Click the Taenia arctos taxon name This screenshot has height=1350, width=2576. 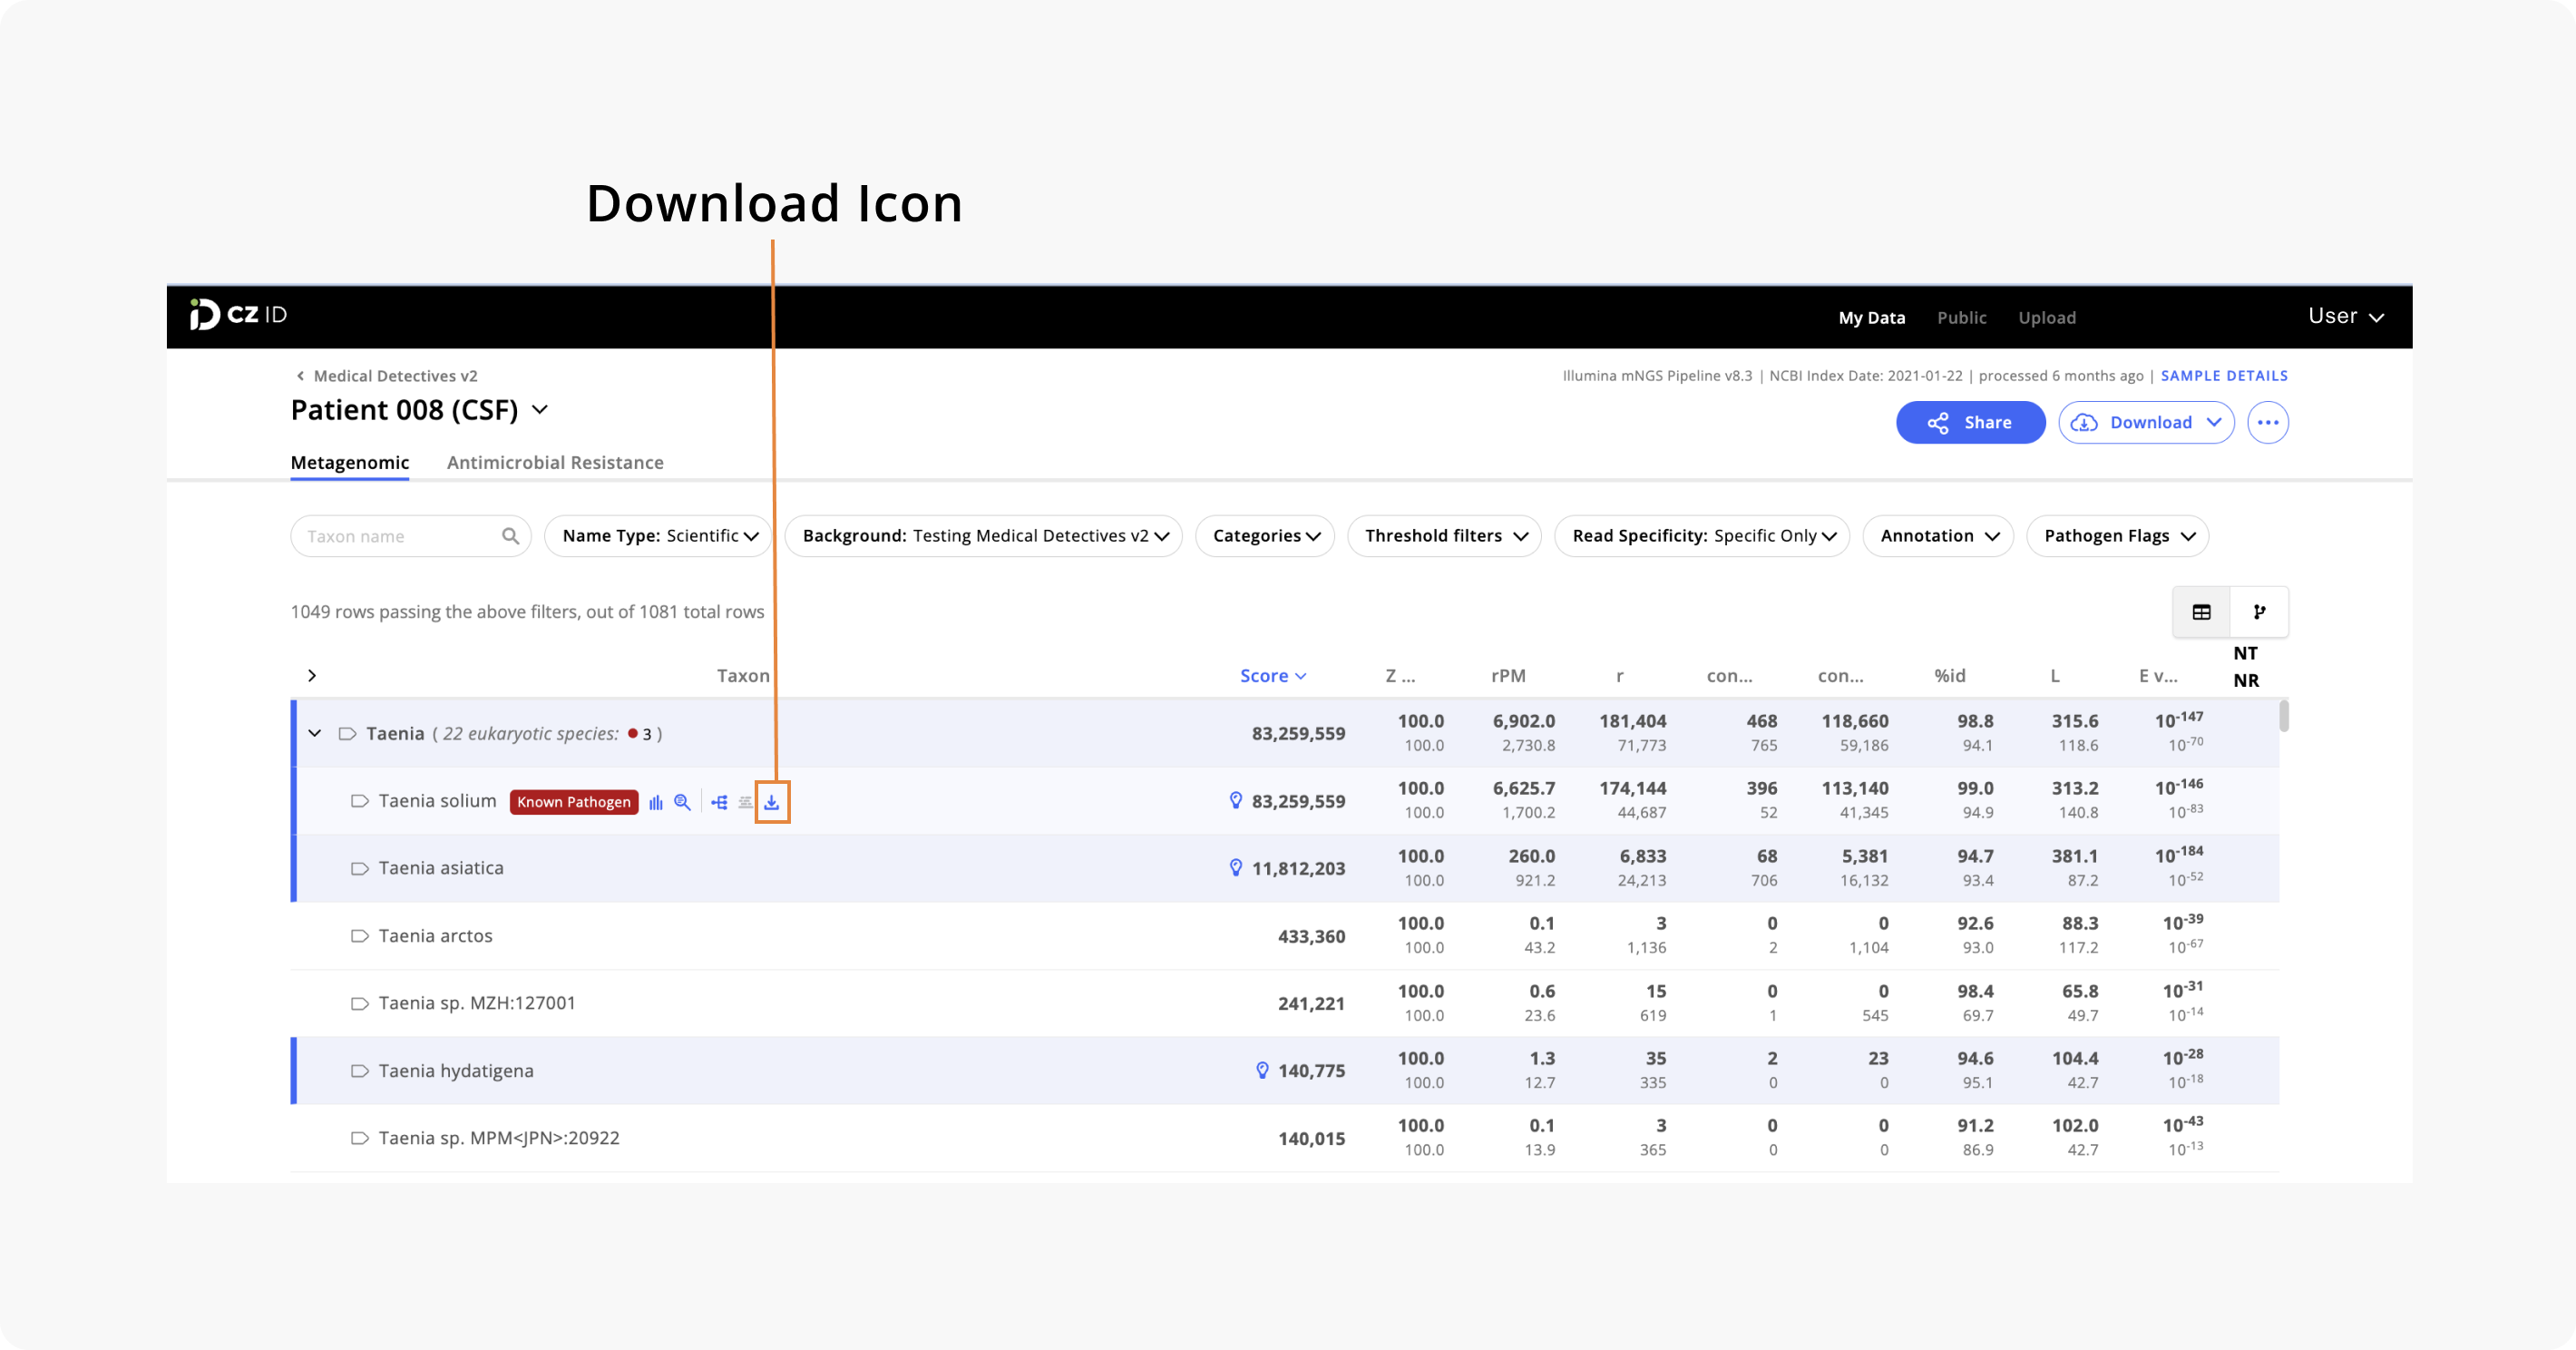click(435, 936)
